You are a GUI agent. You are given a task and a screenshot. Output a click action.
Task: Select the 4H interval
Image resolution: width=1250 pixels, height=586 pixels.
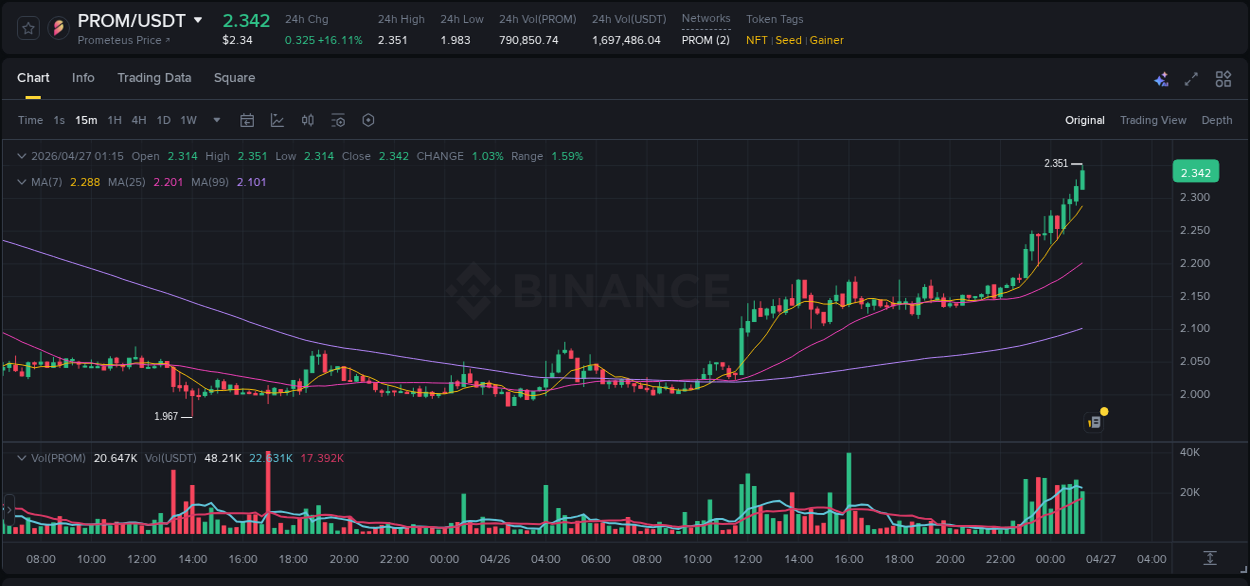tap(139, 120)
